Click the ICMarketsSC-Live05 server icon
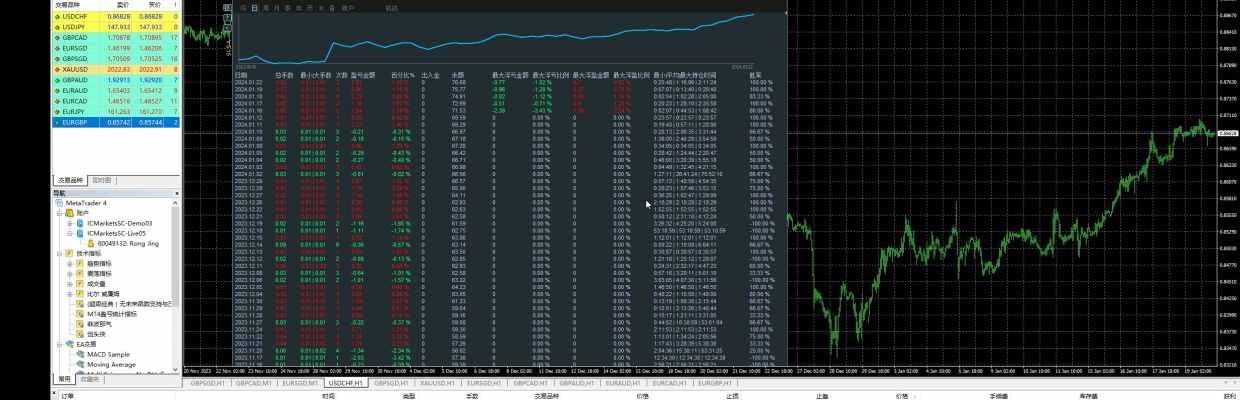Viewport: 1240px width, 400px height. click(x=81, y=233)
